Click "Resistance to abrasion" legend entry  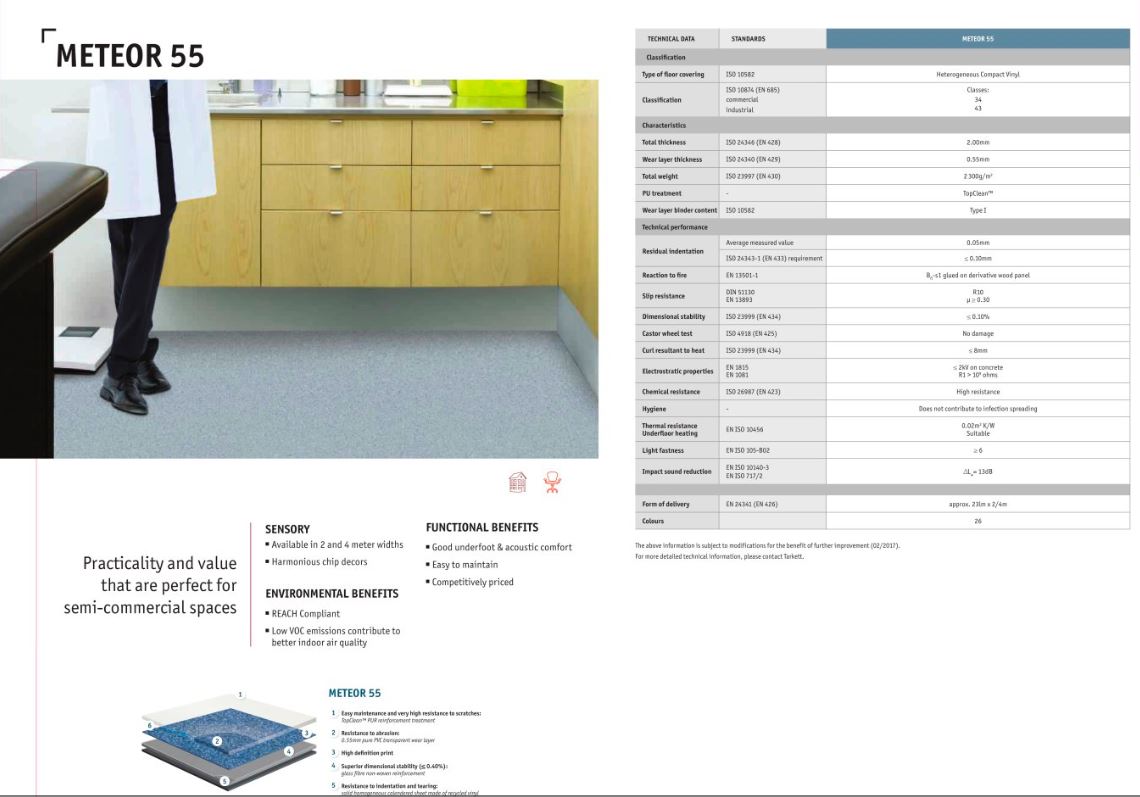370,733
